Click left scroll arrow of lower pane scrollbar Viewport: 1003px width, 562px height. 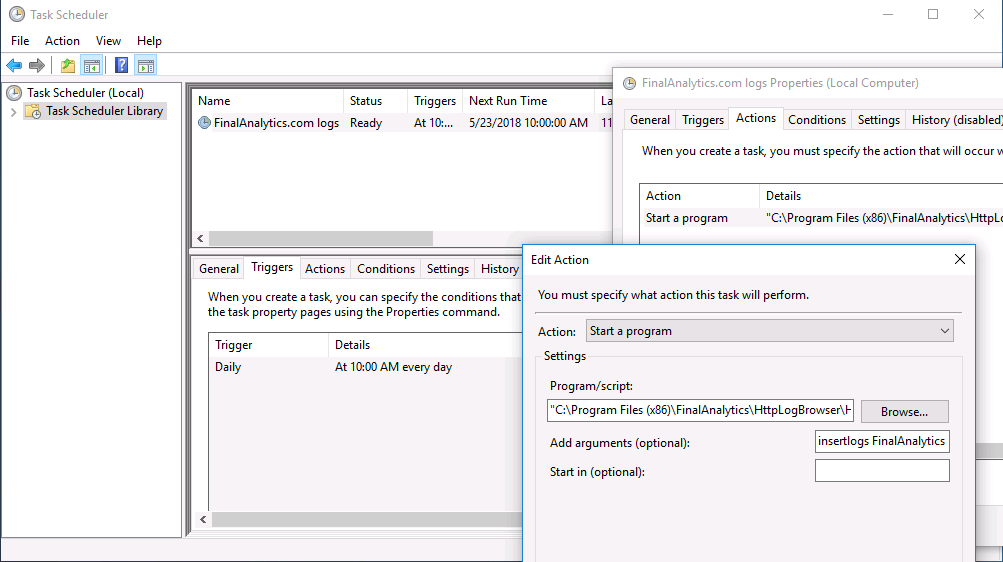[203, 519]
